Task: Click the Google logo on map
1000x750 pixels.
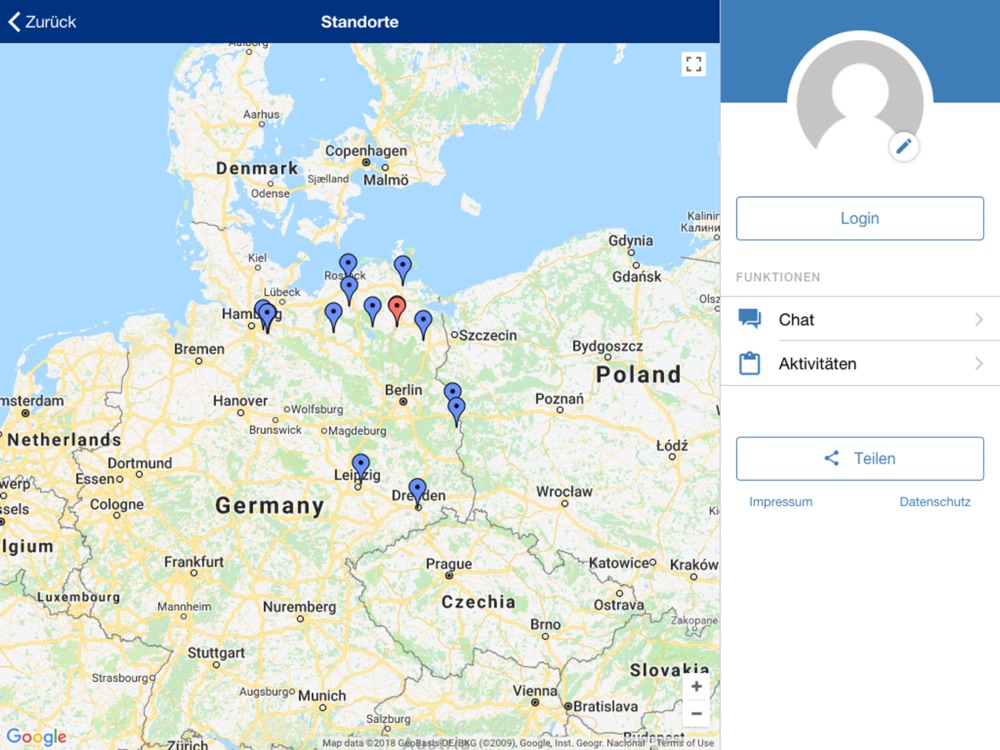Action: click(x=36, y=738)
